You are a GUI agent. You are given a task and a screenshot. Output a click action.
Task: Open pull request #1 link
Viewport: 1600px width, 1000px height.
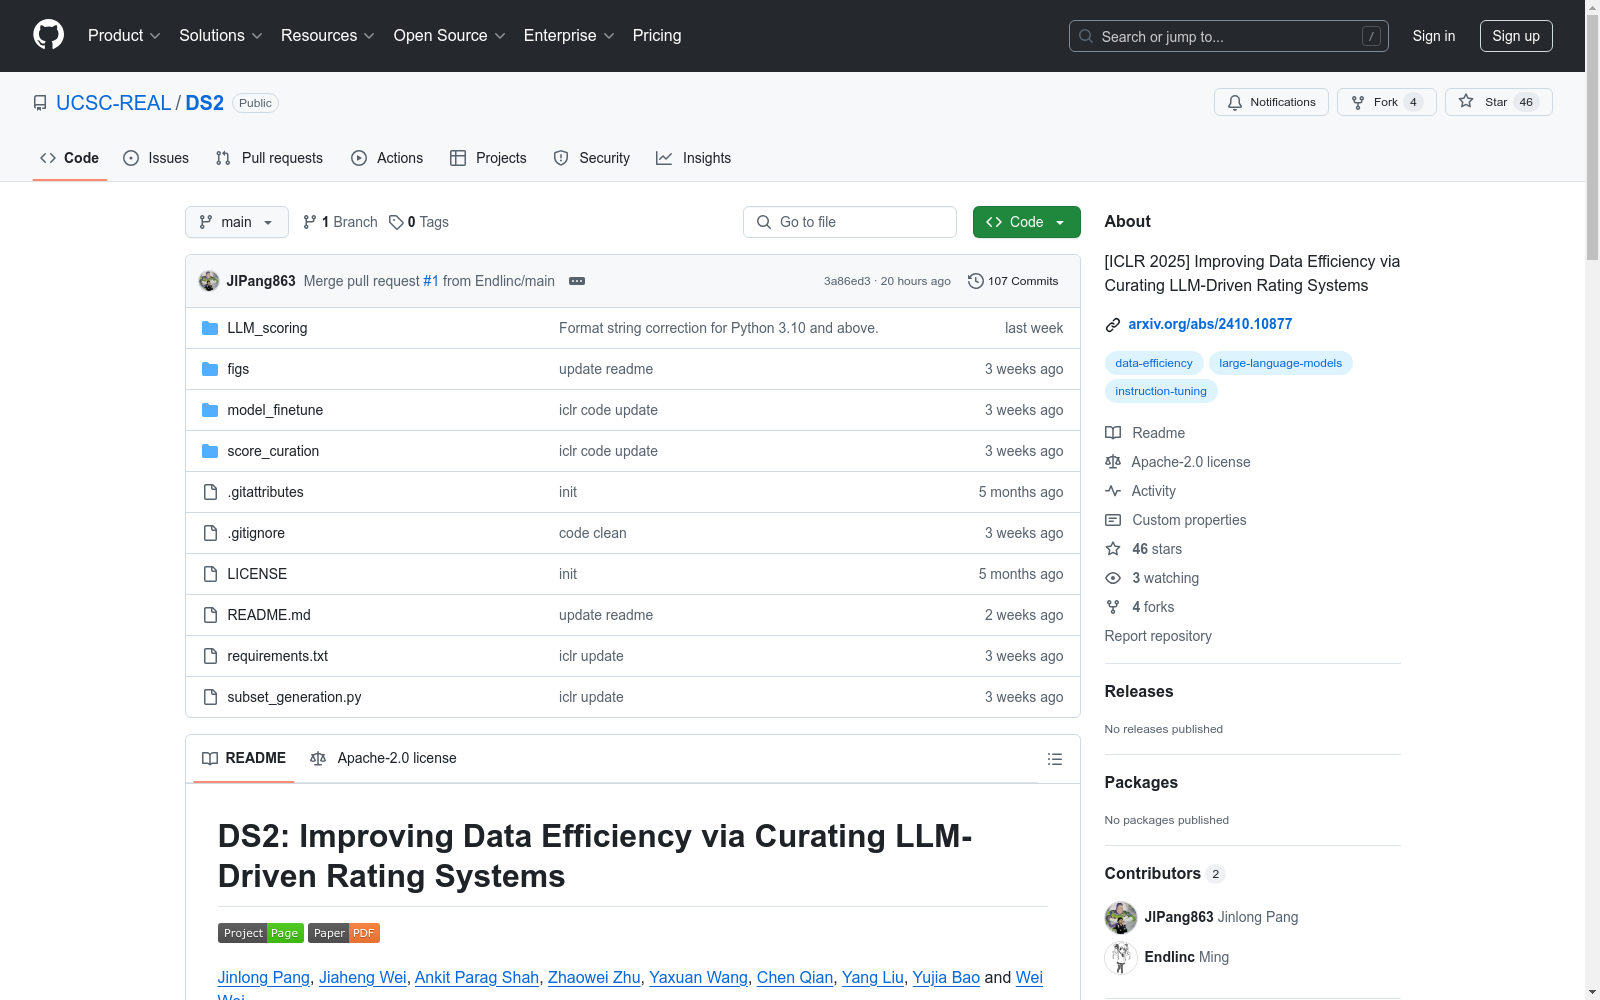[x=431, y=281]
